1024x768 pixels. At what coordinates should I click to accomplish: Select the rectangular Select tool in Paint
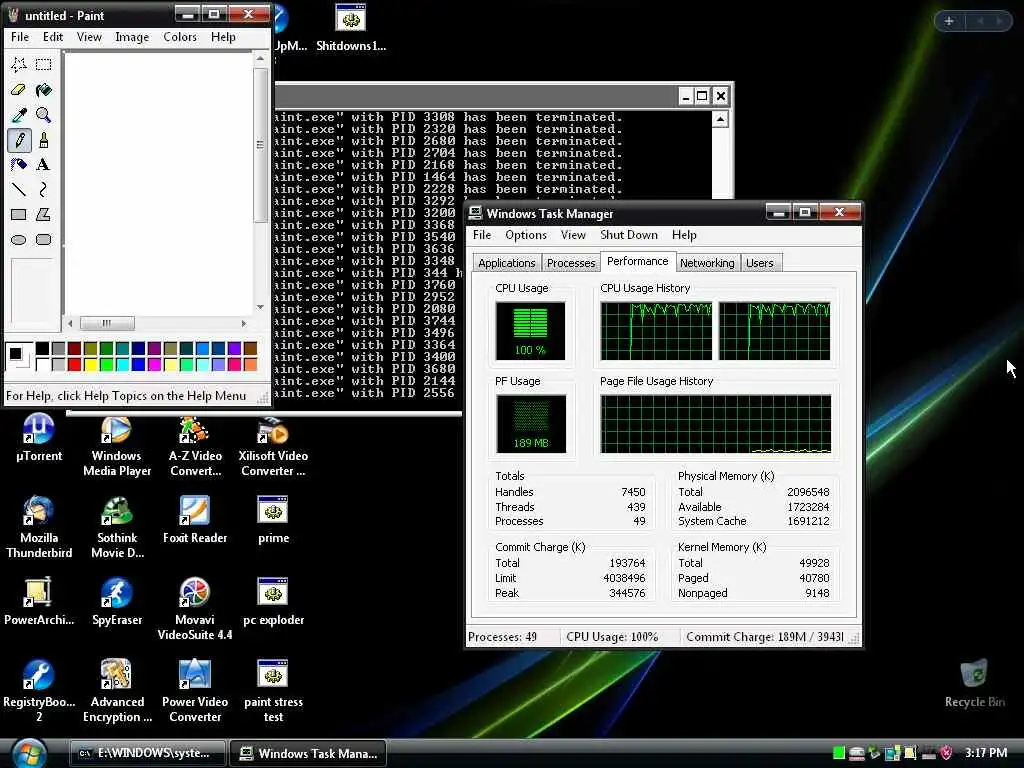click(44, 64)
